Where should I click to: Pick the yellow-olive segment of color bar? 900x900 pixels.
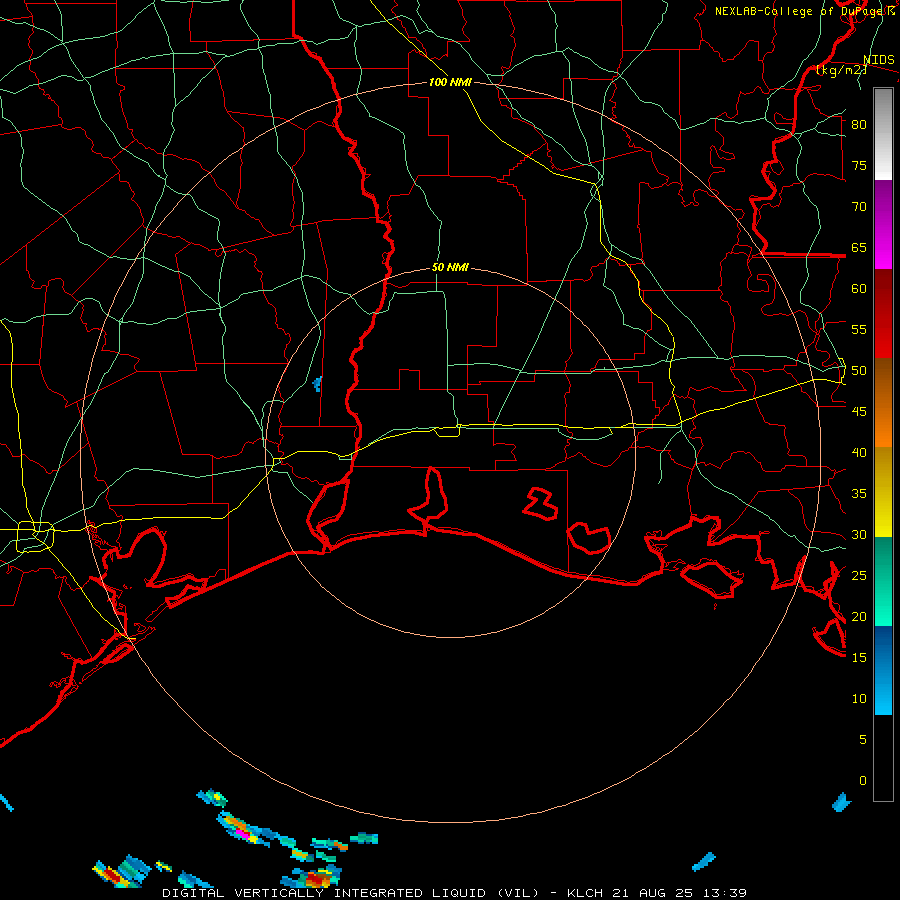coord(883,492)
